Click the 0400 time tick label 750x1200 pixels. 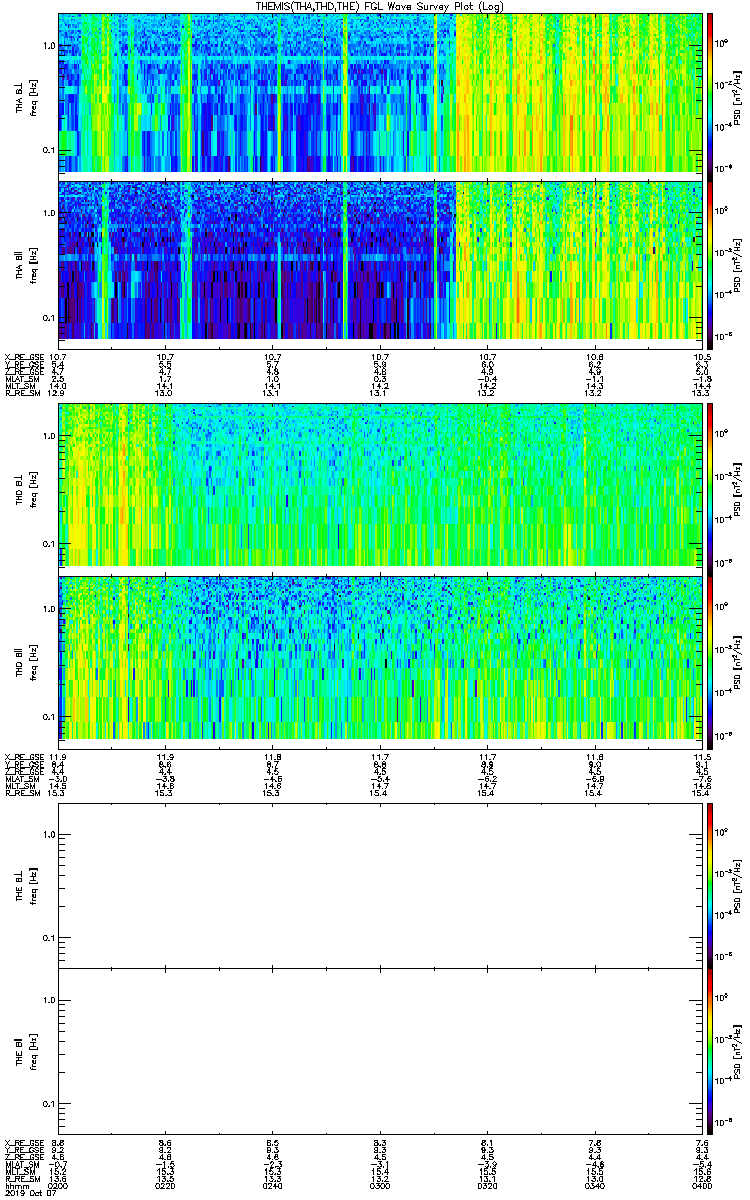[701, 1185]
